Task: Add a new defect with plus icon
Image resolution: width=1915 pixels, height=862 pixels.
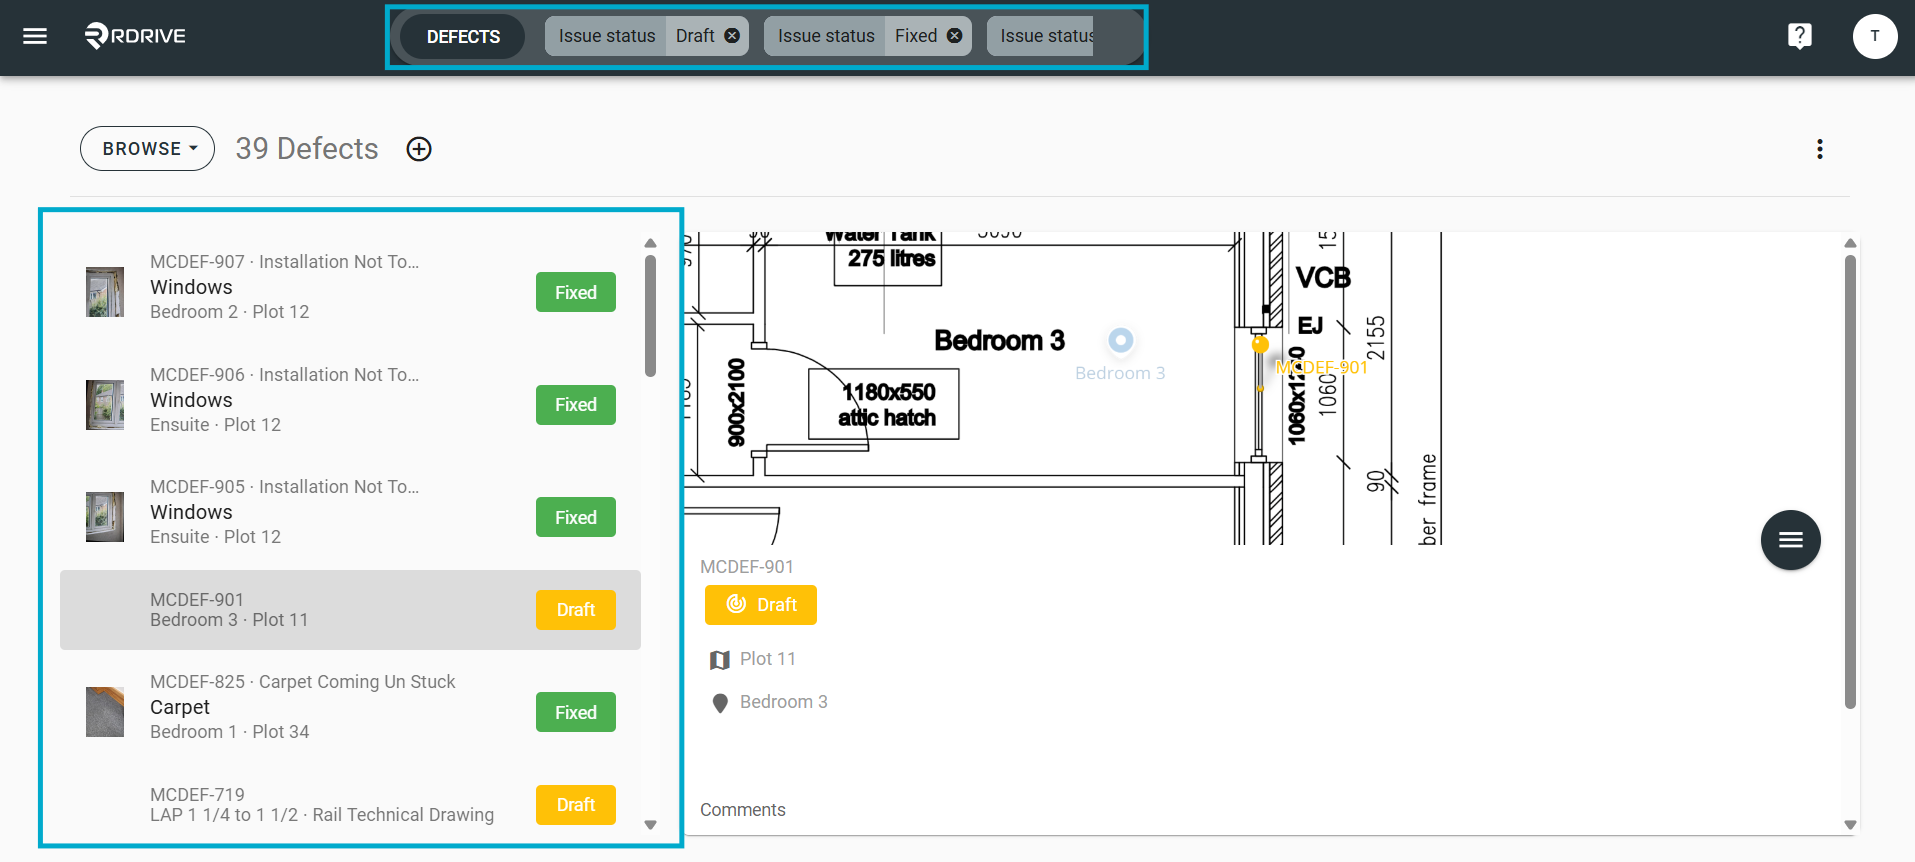Action: 419,149
